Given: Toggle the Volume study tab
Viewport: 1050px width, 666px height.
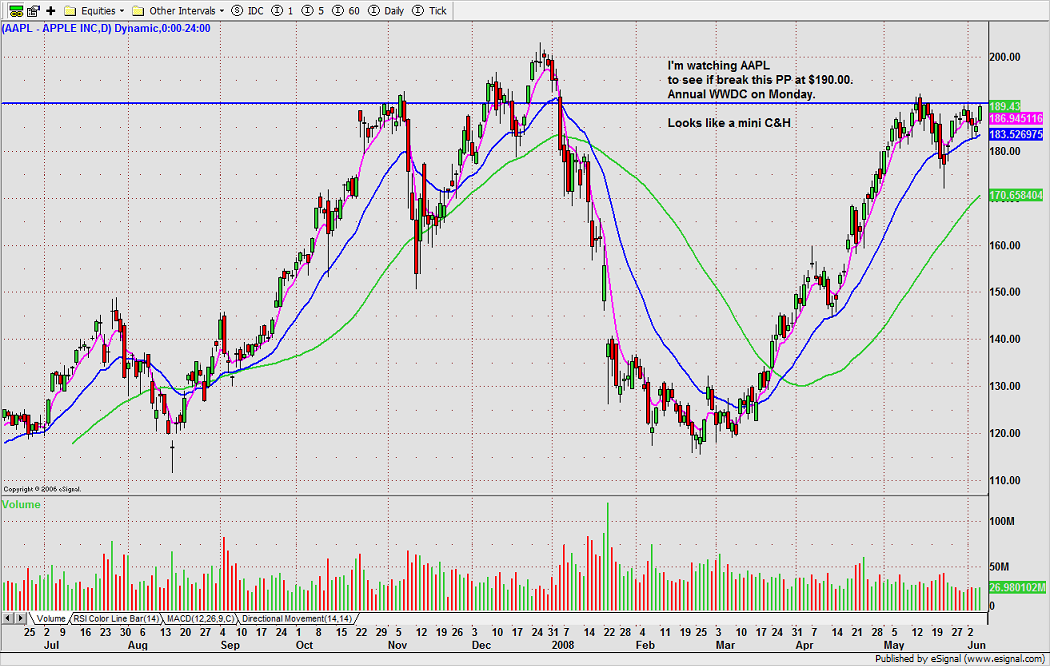Looking at the screenshot, I should tap(52, 618).
